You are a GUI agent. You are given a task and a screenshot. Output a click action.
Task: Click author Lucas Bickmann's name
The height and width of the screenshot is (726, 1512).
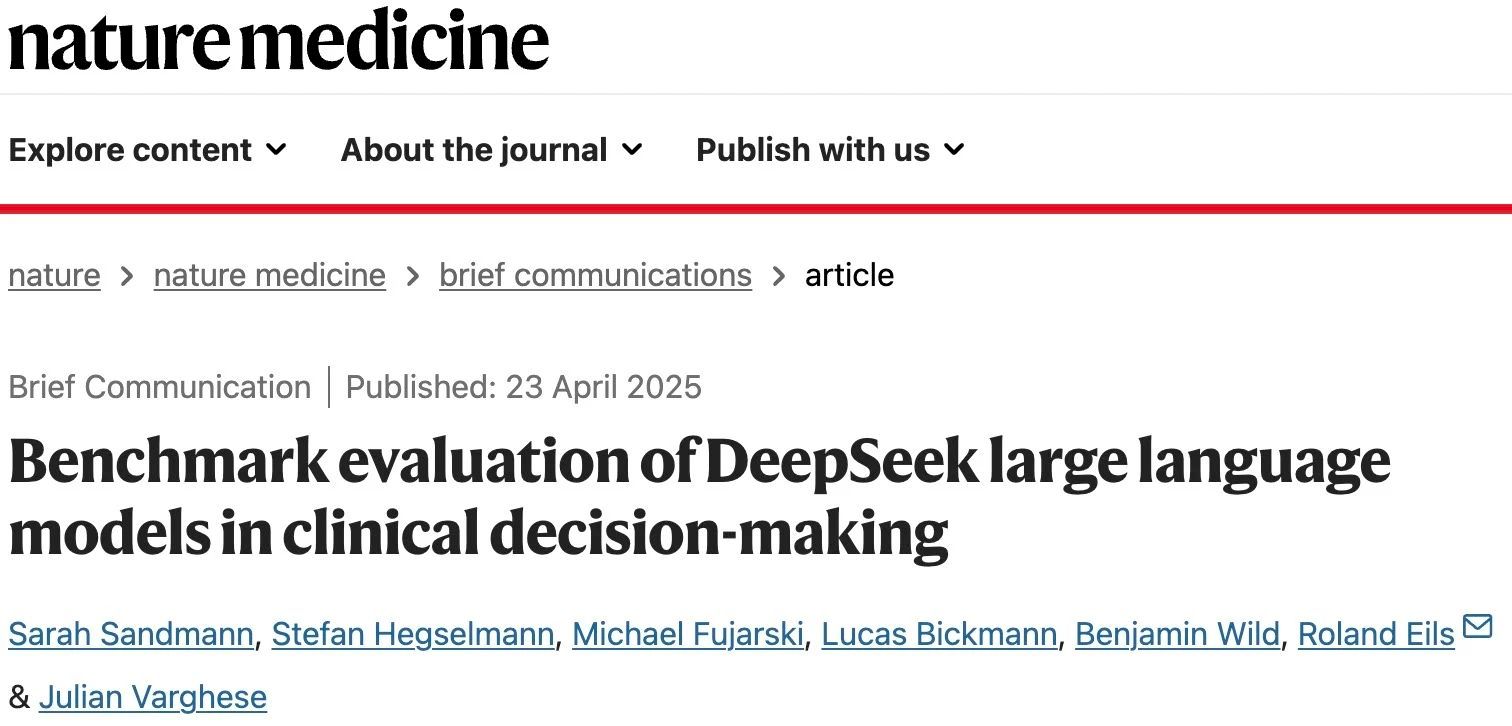[939, 634]
